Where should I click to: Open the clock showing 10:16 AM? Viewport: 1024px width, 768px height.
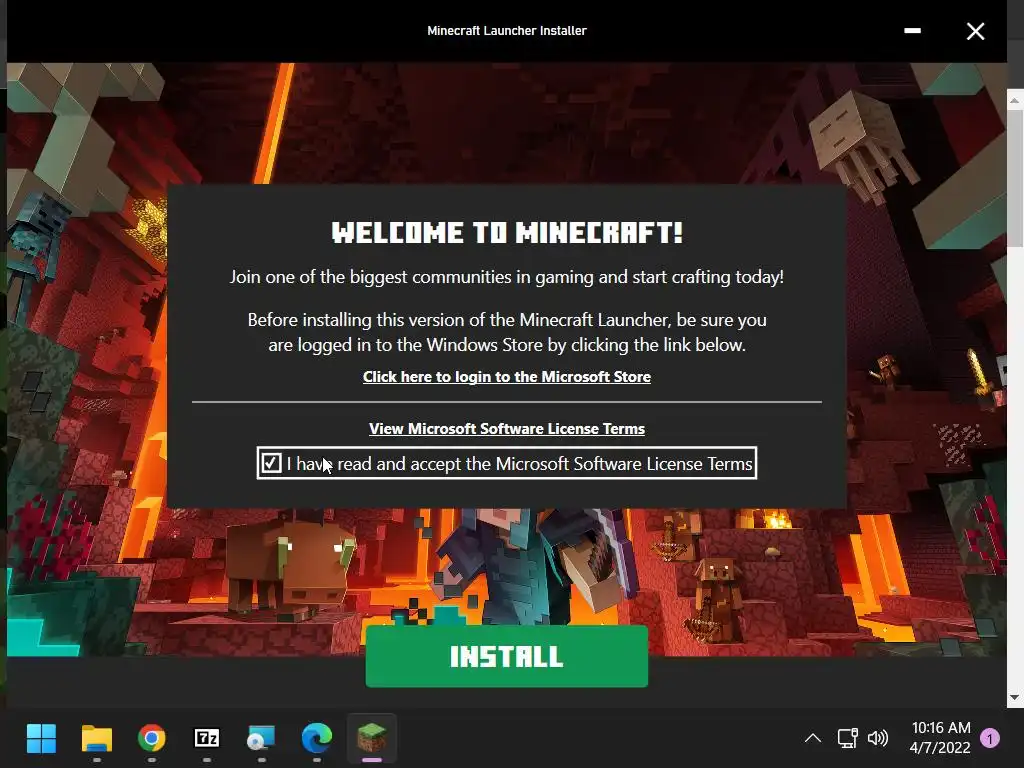(x=940, y=728)
